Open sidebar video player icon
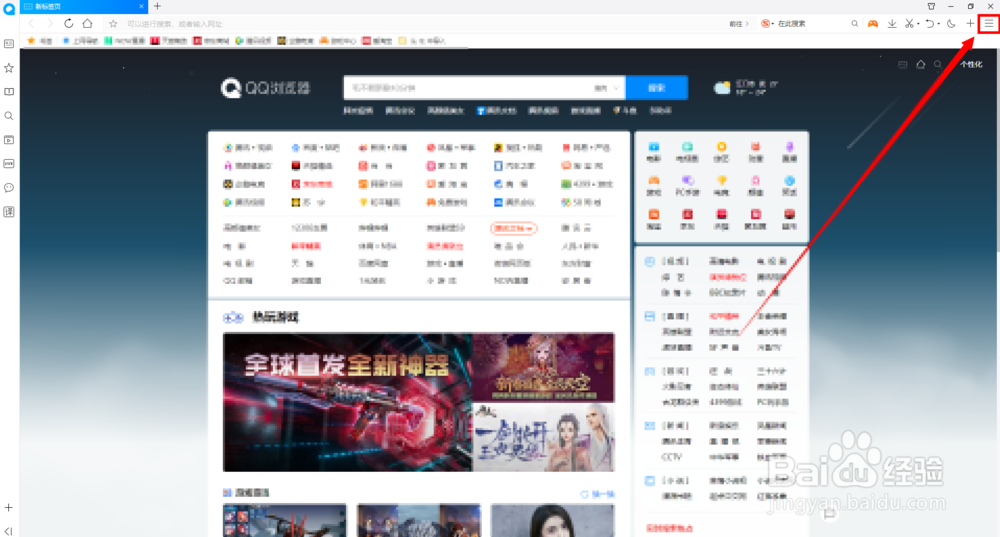The width and height of the screenshot is (1000, 537). (x=9, y=140)
